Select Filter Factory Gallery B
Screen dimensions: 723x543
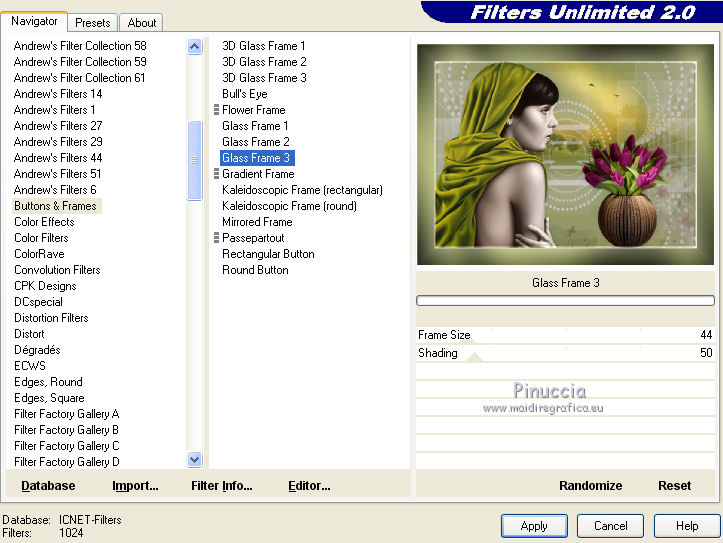pyautogui.click(x=66, y=430)
